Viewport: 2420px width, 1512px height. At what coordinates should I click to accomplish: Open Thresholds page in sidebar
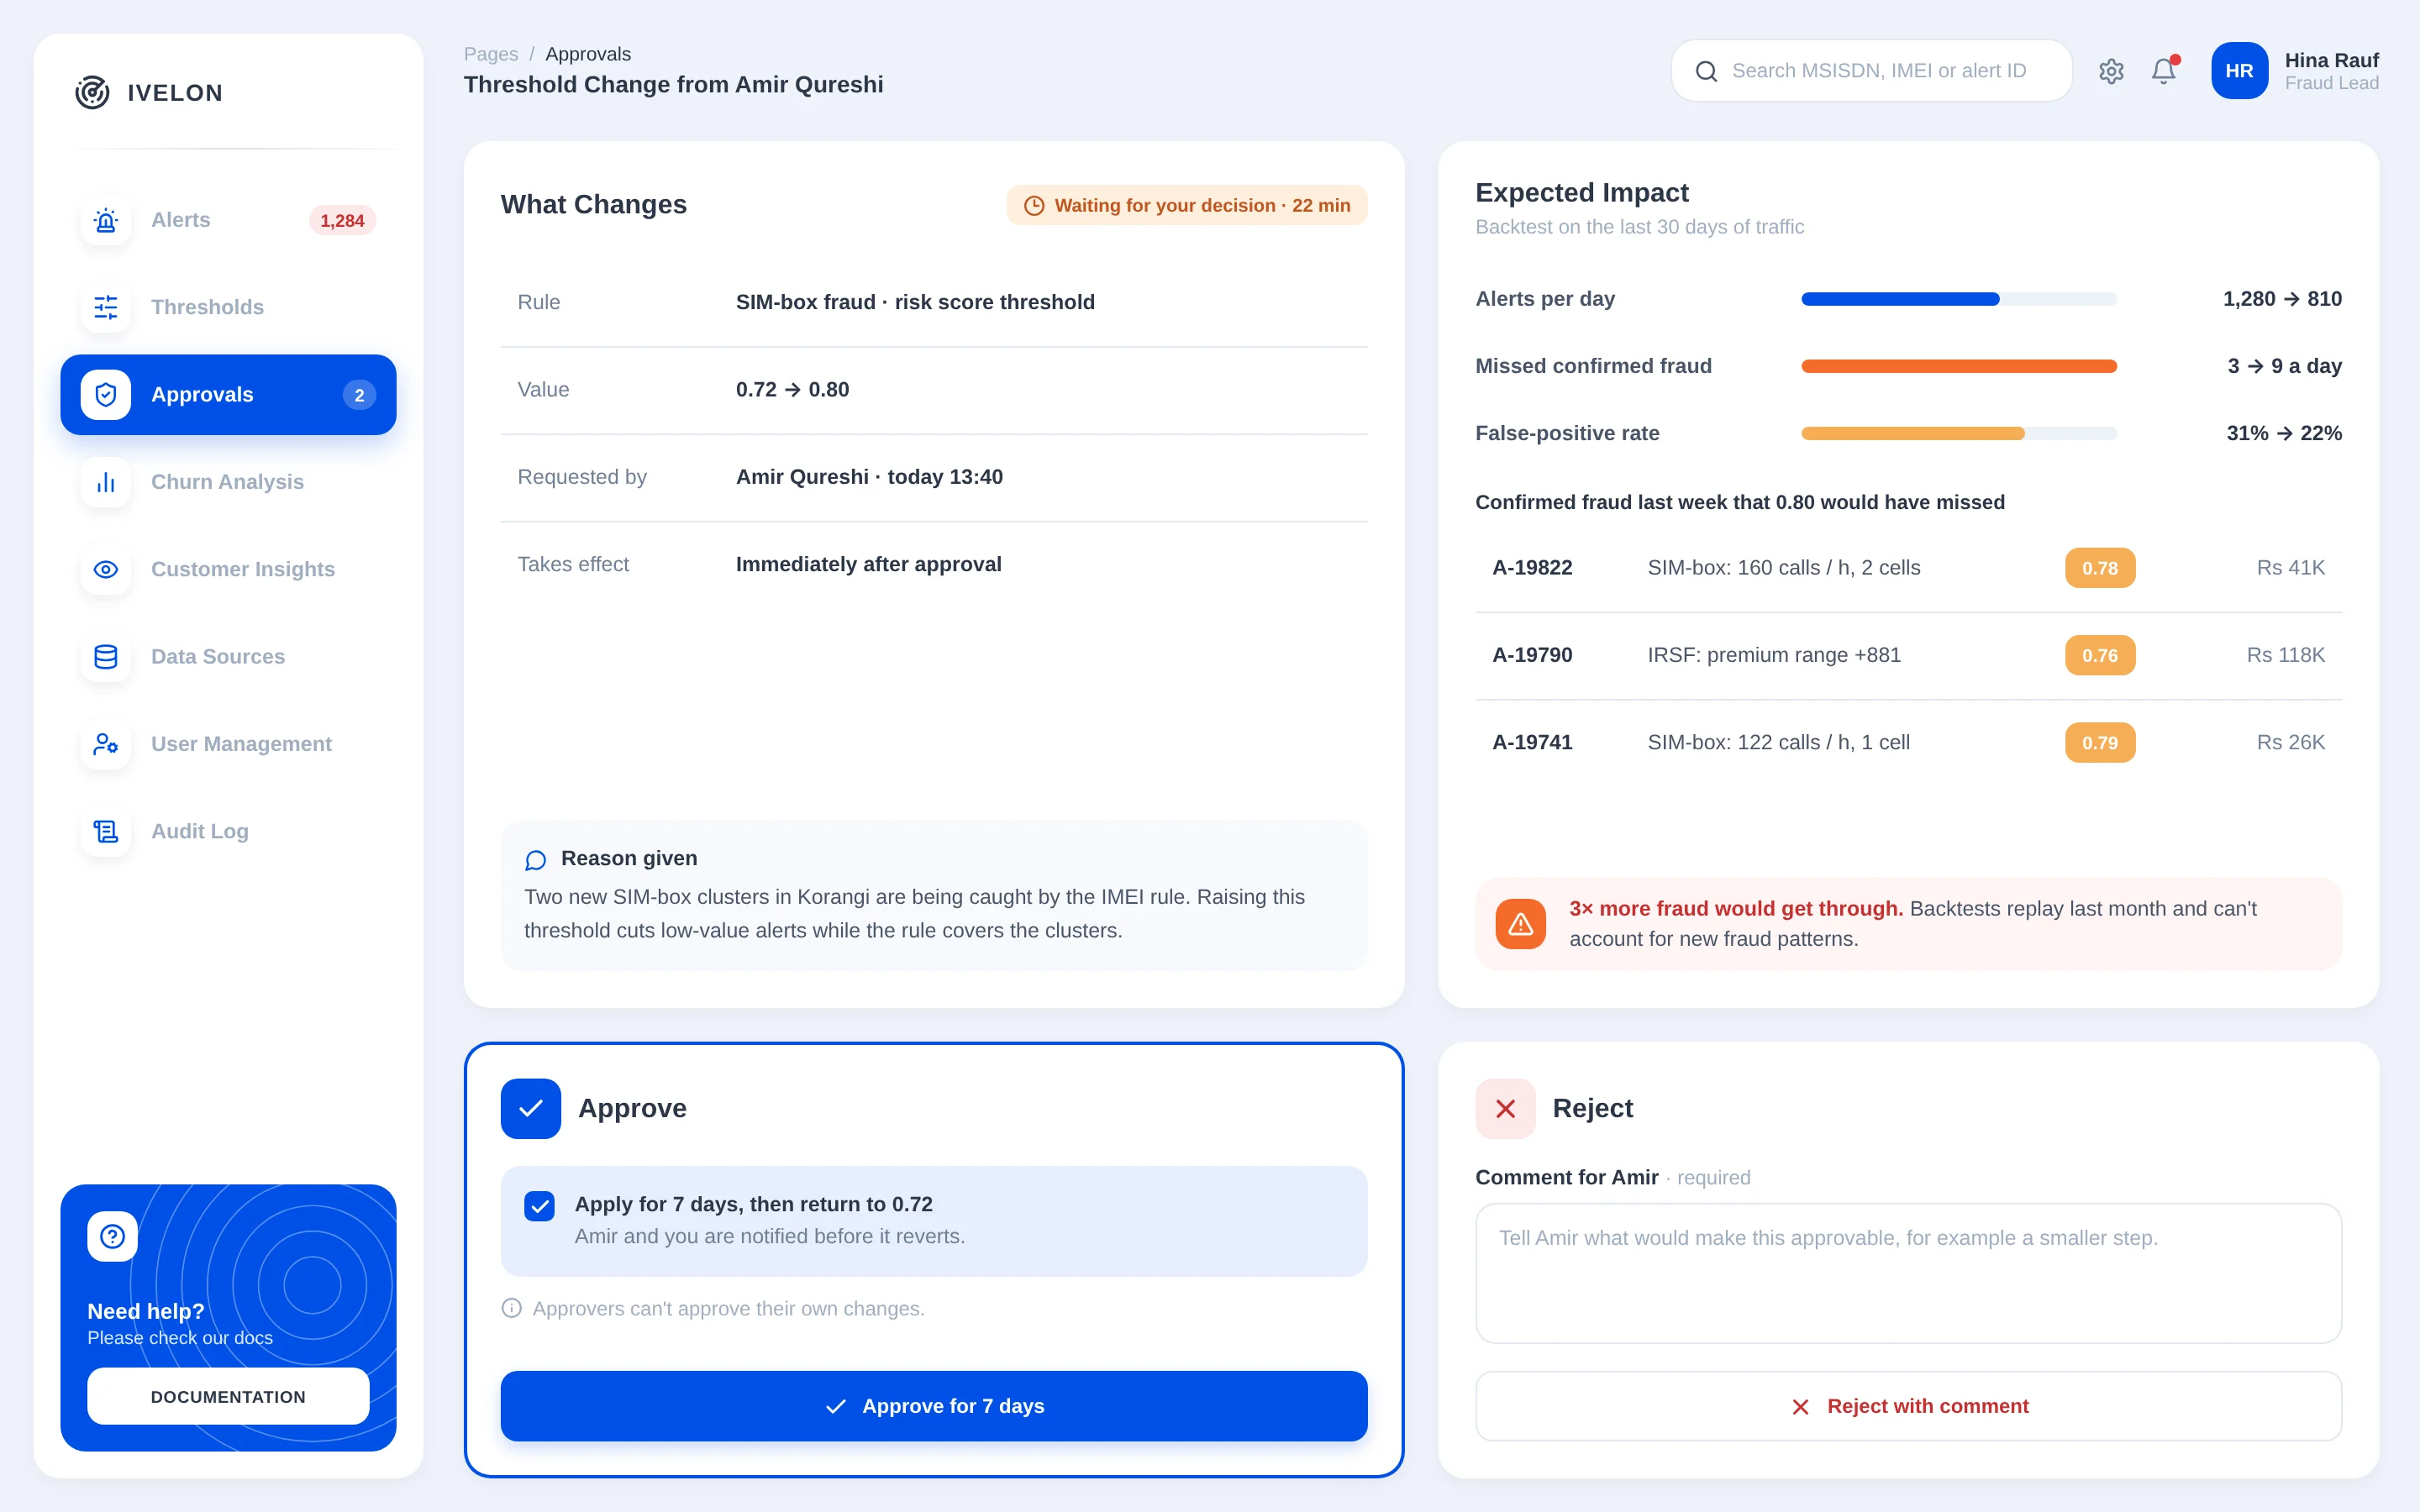(x=228, y=307)
